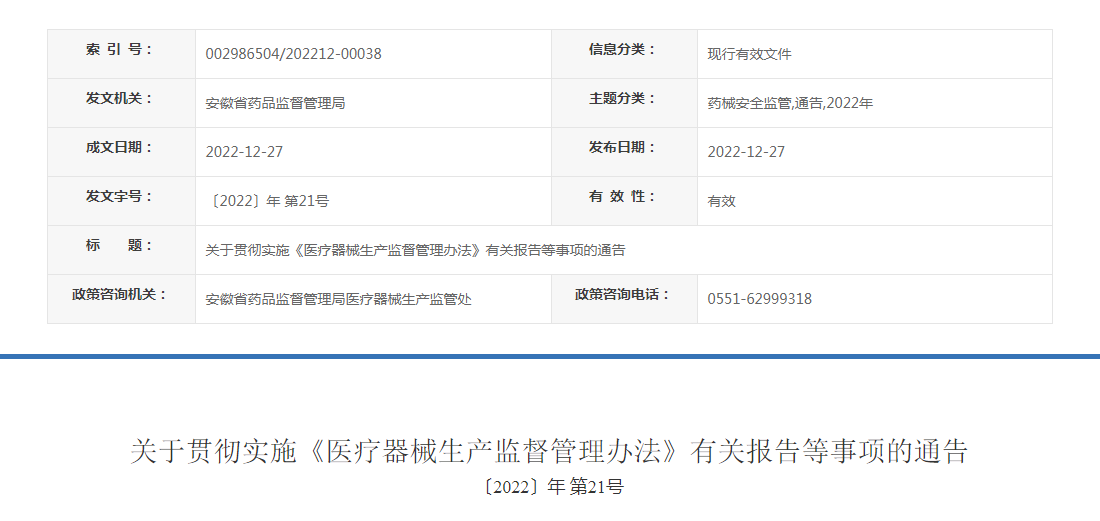Click the 政策咨询机关 label

coord(119,295)
